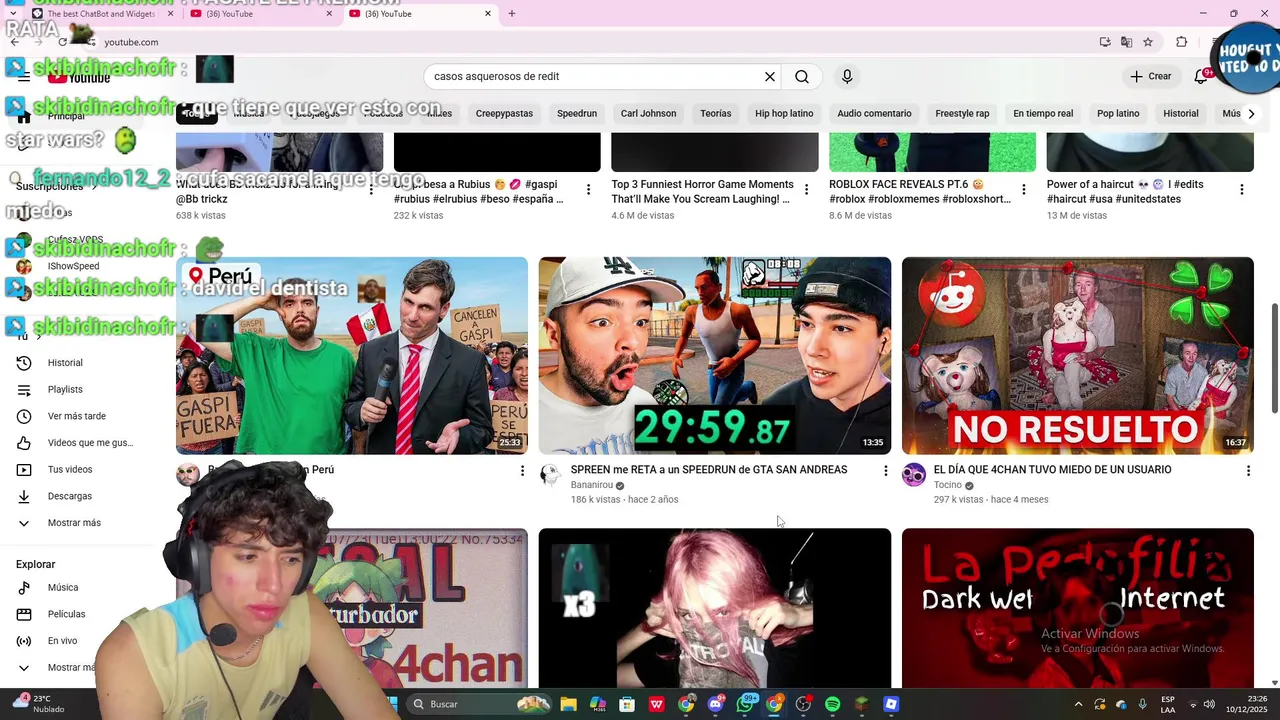Click the Crear button
This screenshot has height=720, width=1280.
1150,77
